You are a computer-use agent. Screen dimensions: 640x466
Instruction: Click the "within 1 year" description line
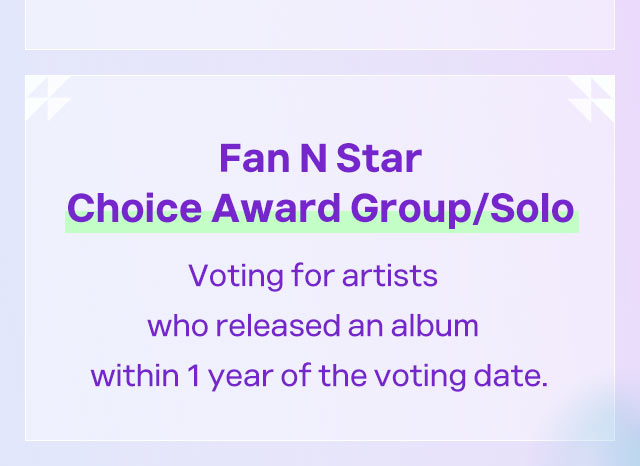pyautogui.click(x=320, y=377)
